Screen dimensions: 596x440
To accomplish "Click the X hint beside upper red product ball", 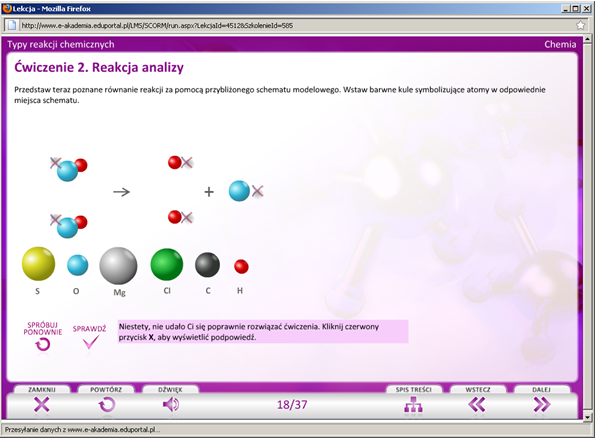I will pyautogui.click(x=187, y=163).
